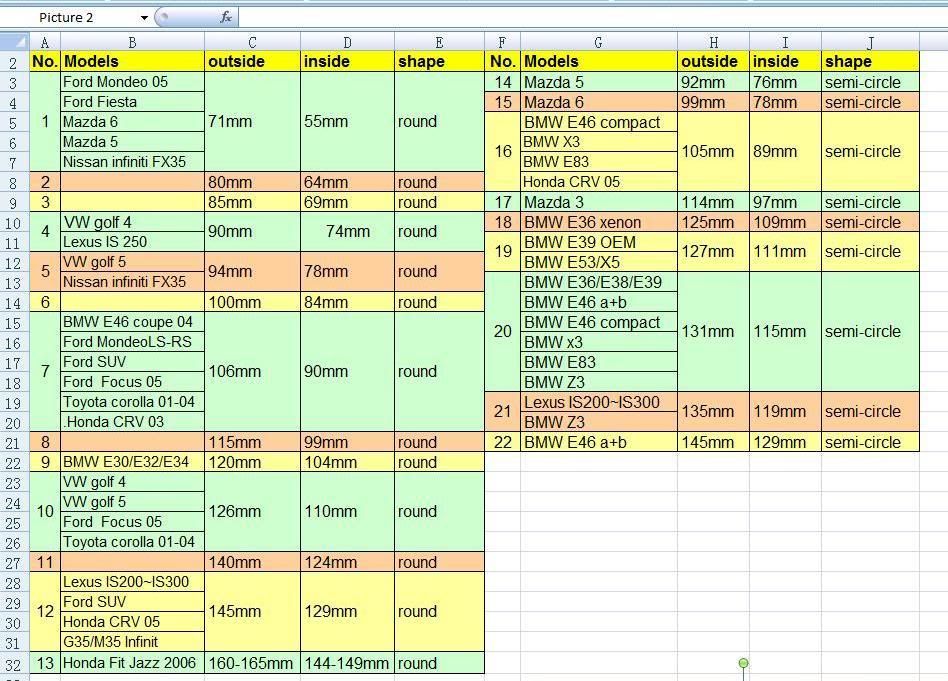
Task: Select column E header
Action: point(440,42)
